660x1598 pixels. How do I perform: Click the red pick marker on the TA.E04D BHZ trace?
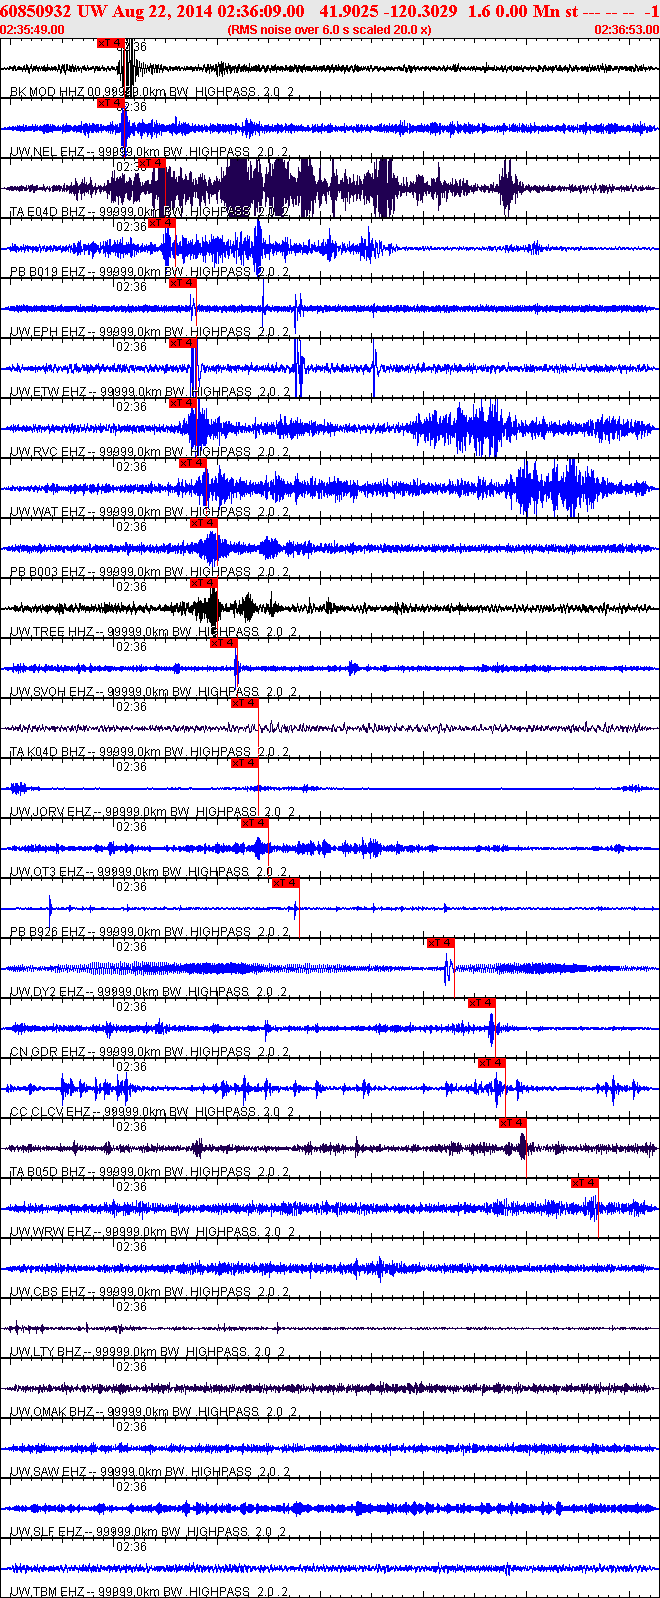pos(152,163)
